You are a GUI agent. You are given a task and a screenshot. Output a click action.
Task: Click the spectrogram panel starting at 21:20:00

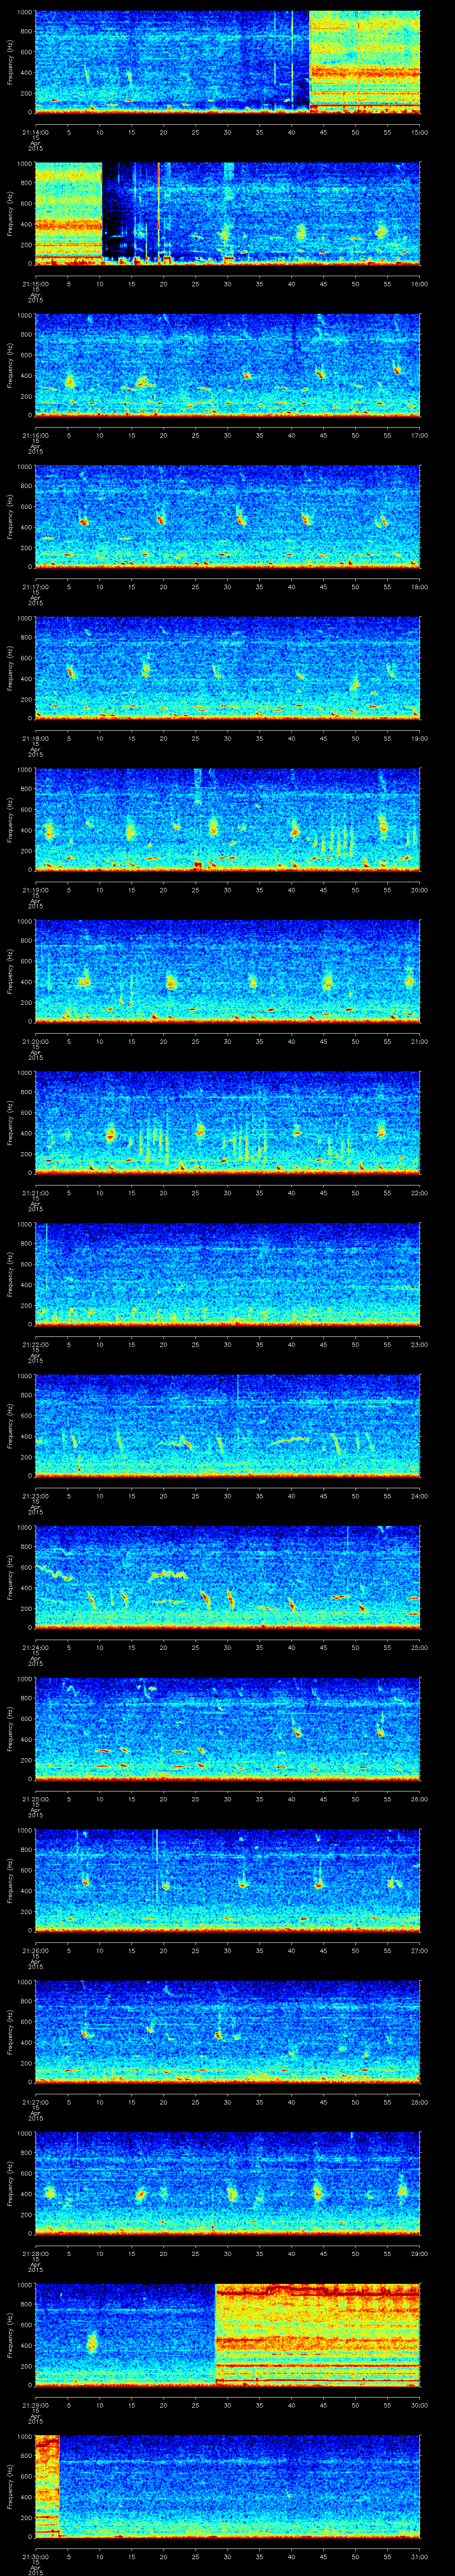pos(227,971)
